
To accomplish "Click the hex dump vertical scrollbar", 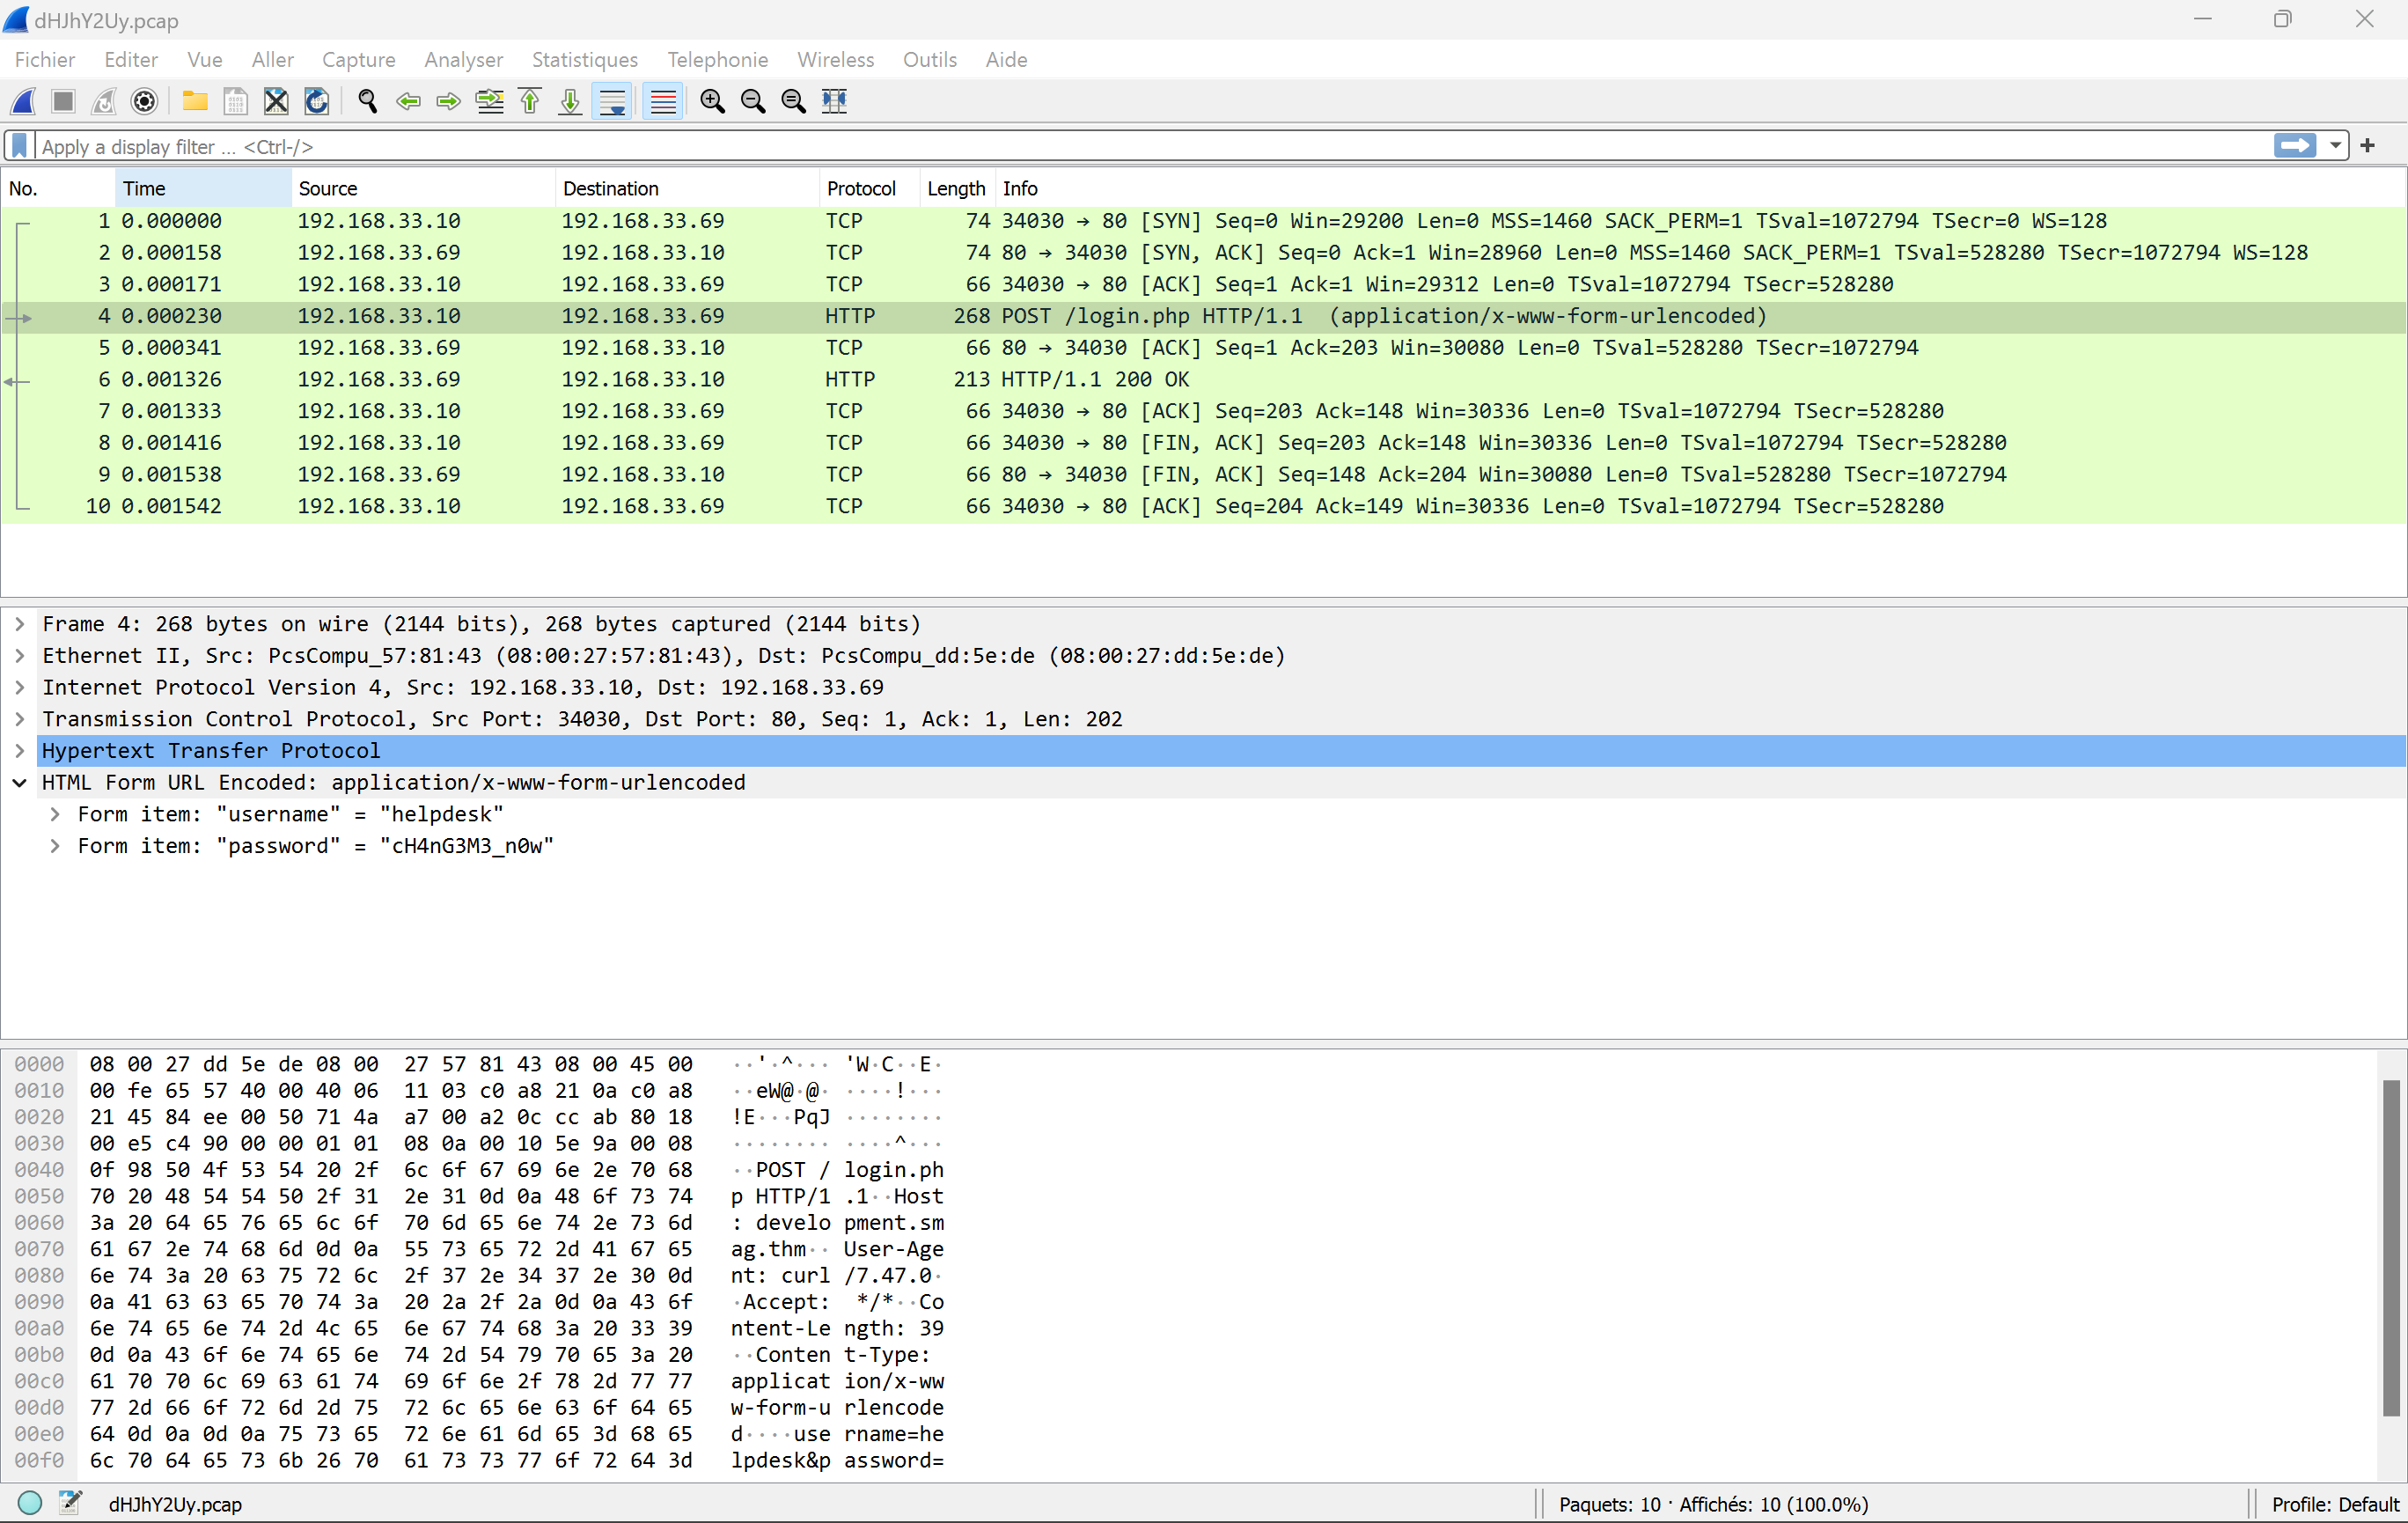I will pyautogui.click(x=2391, y=1248).
